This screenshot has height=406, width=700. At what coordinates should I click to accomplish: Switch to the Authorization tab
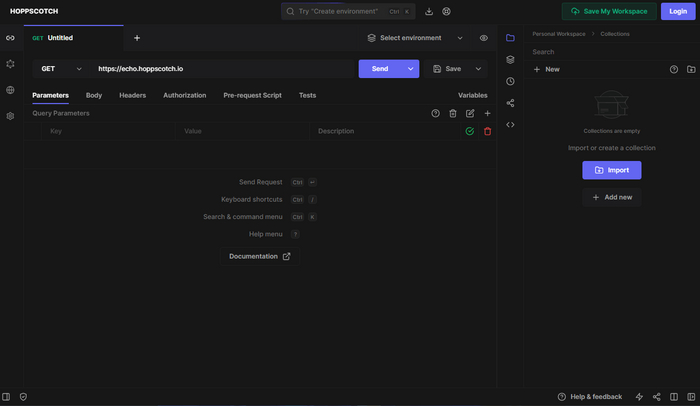point(184,95)
